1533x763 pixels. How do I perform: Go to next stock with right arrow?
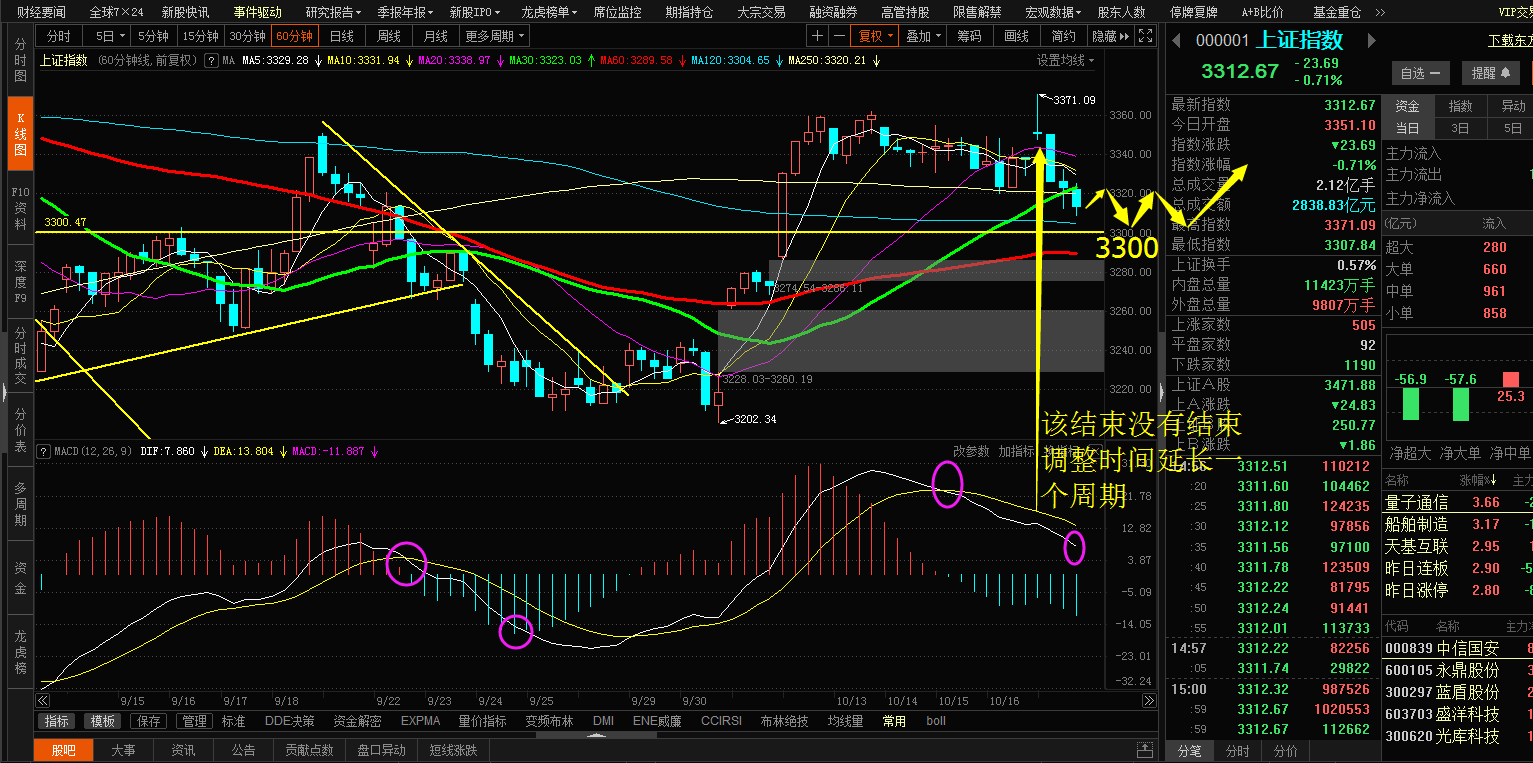[1372, 41]
